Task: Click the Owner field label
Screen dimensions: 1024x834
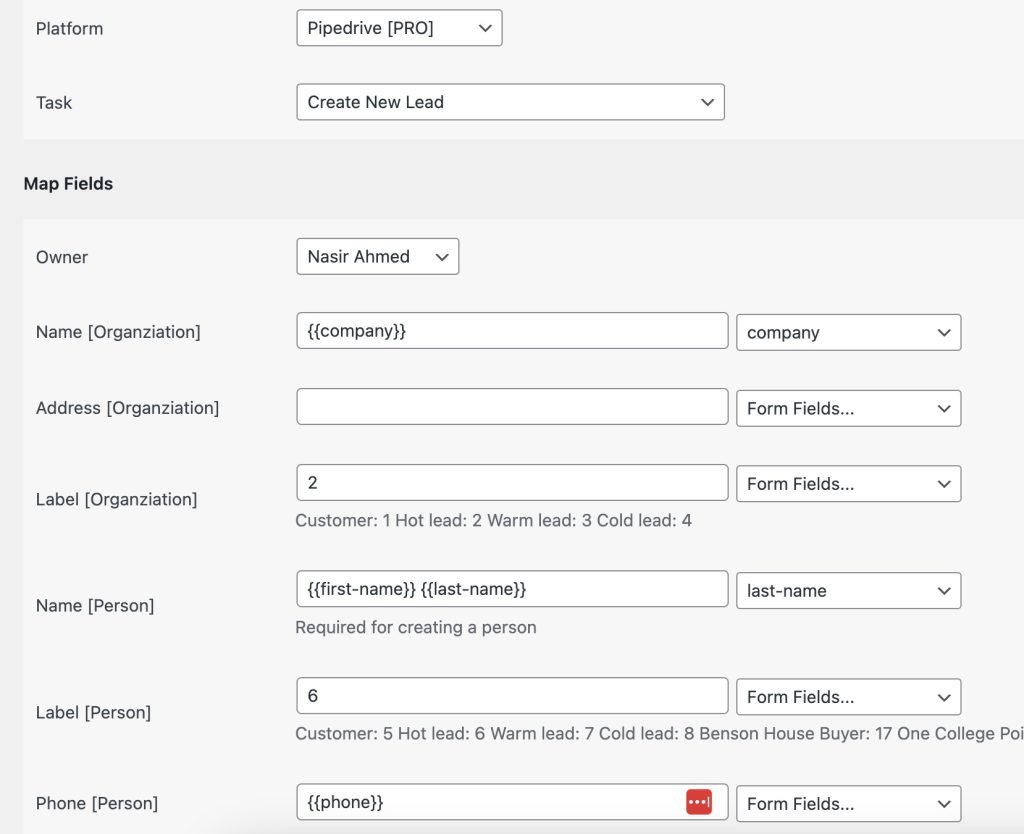Action: tap(62, 257)
